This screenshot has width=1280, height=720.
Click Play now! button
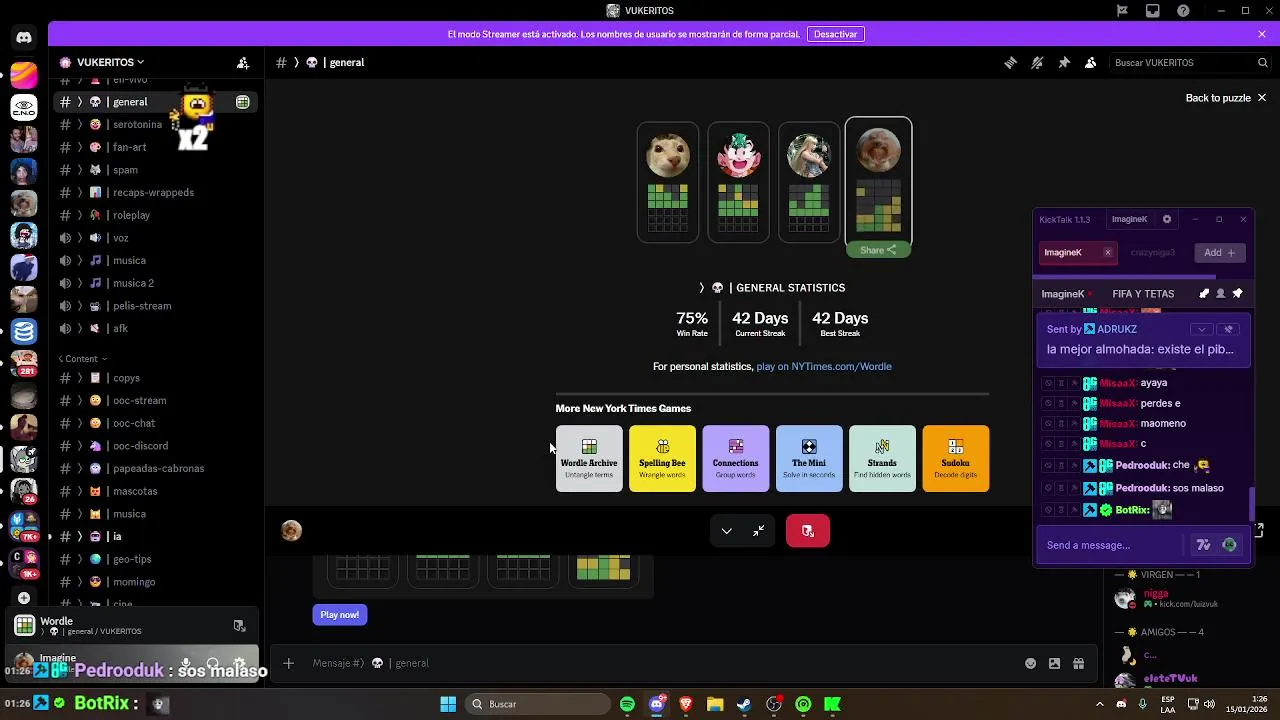tap(340, 614)
